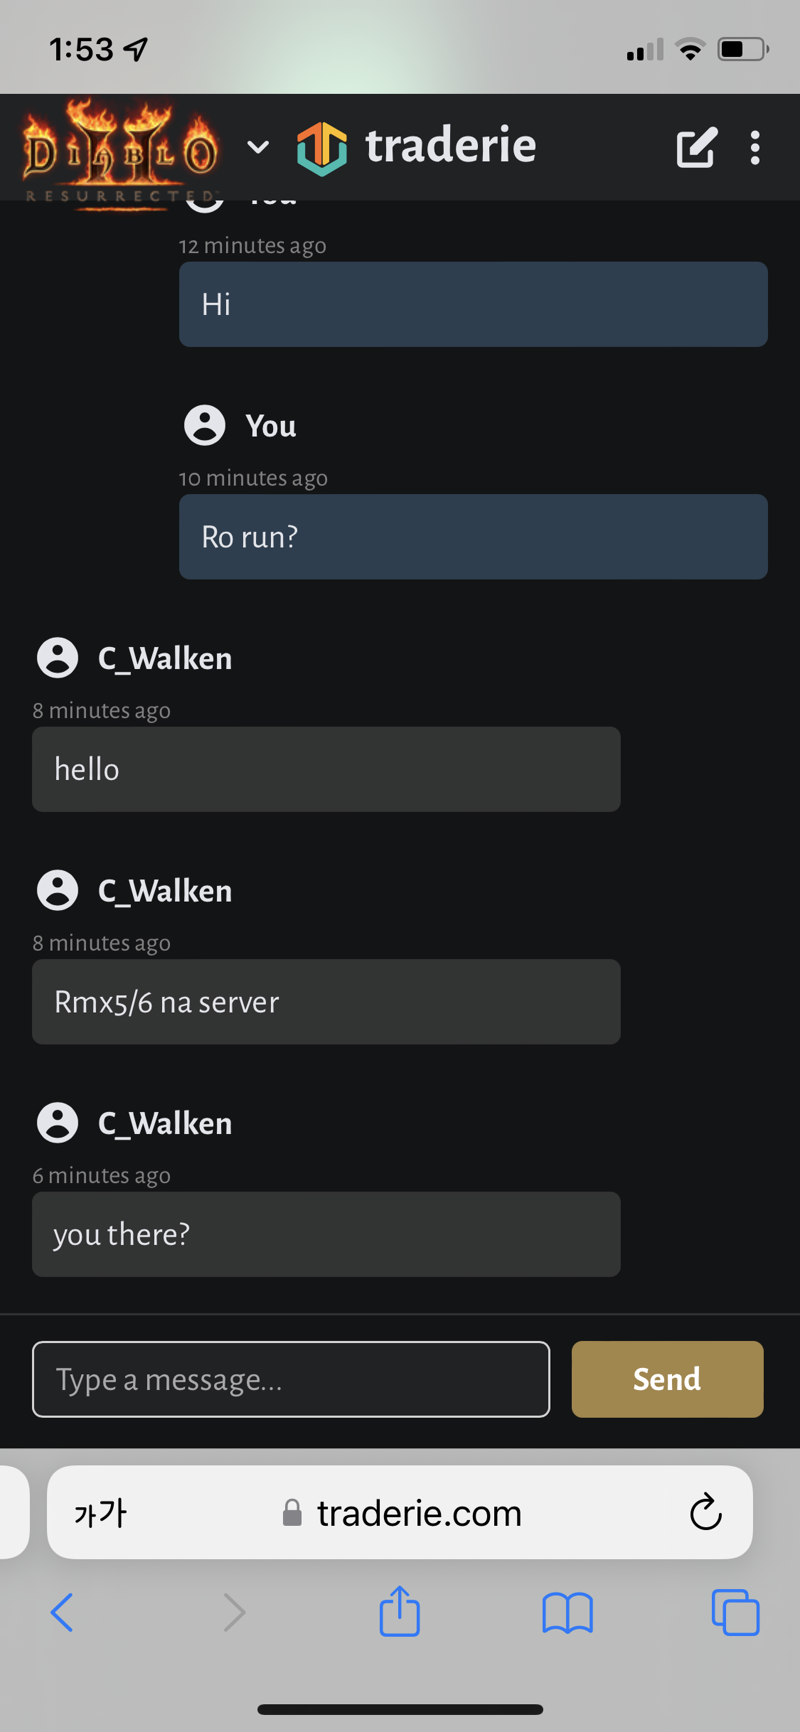Focus the 'Type a message...' input field
Image resolution: width=800 pixels, height=1732 pixels.
coord(291,1379)
